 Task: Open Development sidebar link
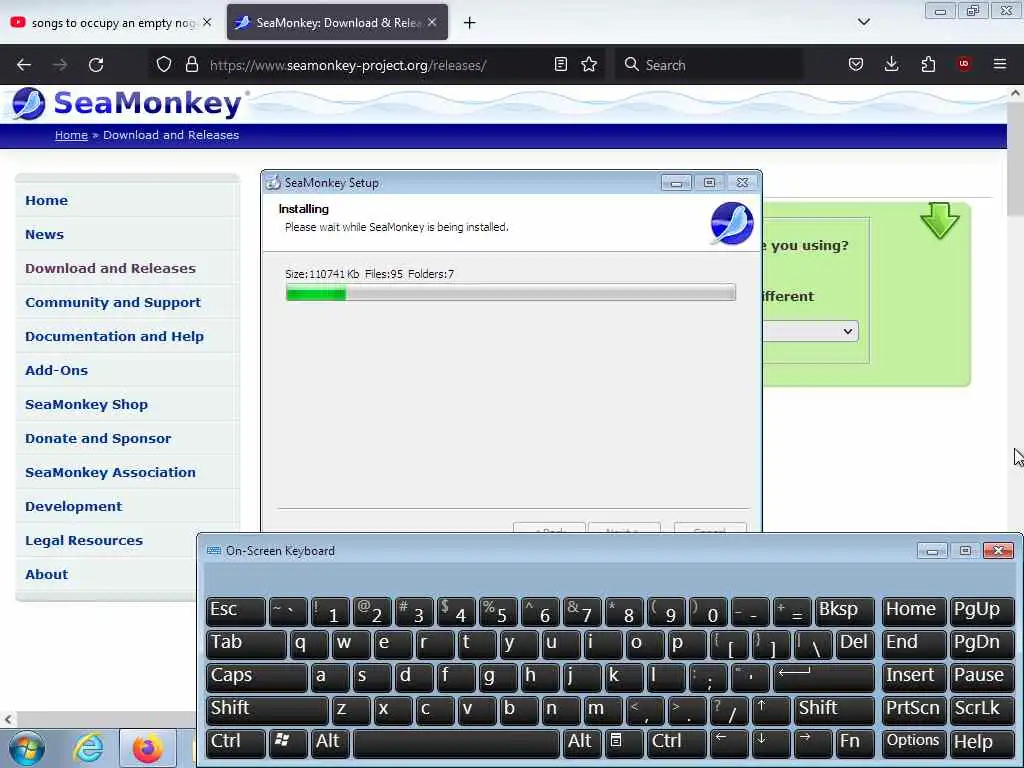(x=73, y=506)
